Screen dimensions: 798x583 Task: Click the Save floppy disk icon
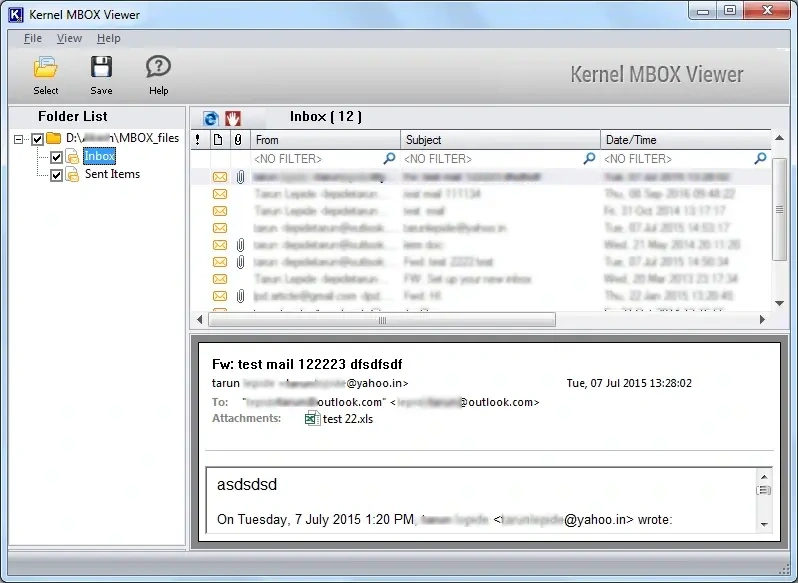pos(101,67)
